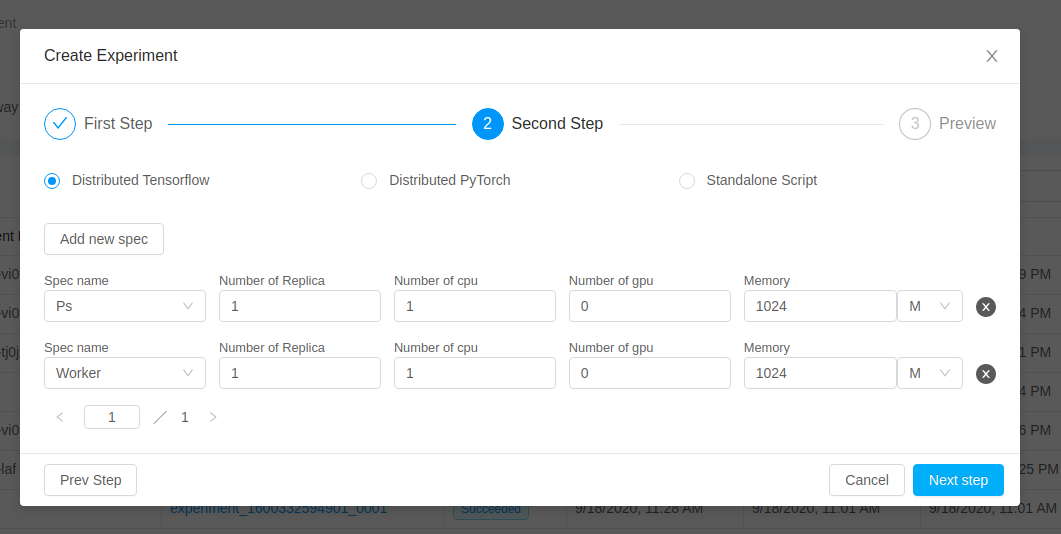The width and height of the screenshot is (1061, 534).
Task: Open the Ps spec name dropdown
Action: 125,306
